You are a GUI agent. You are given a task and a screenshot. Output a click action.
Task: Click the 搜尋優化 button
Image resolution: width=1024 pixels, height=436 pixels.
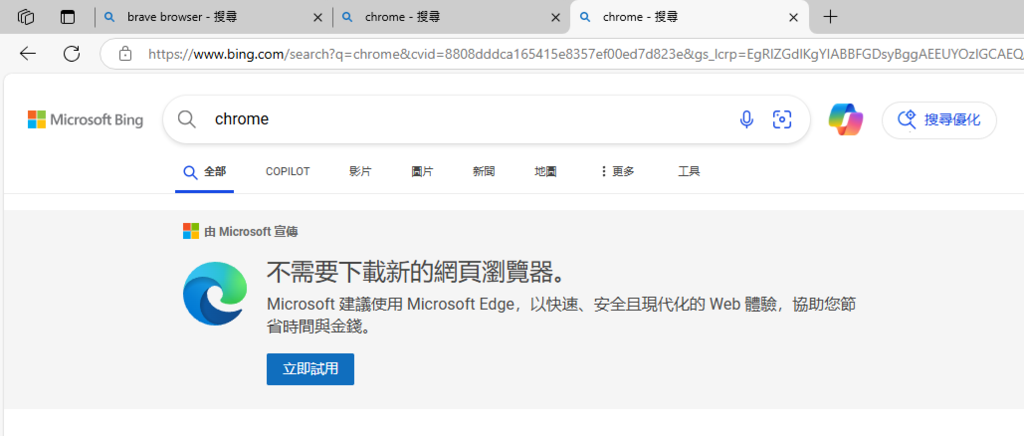939,120
